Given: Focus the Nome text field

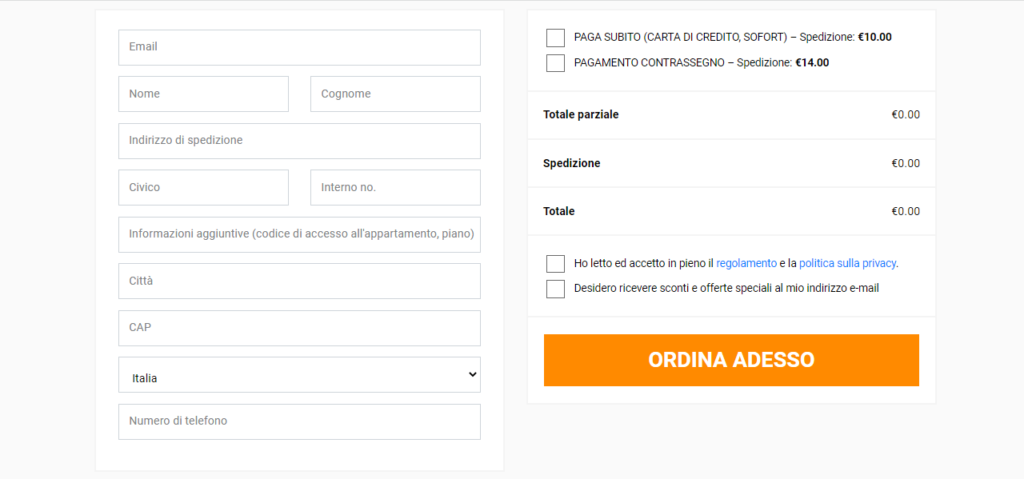Looking at the screenshot, I should click(203, 94).
